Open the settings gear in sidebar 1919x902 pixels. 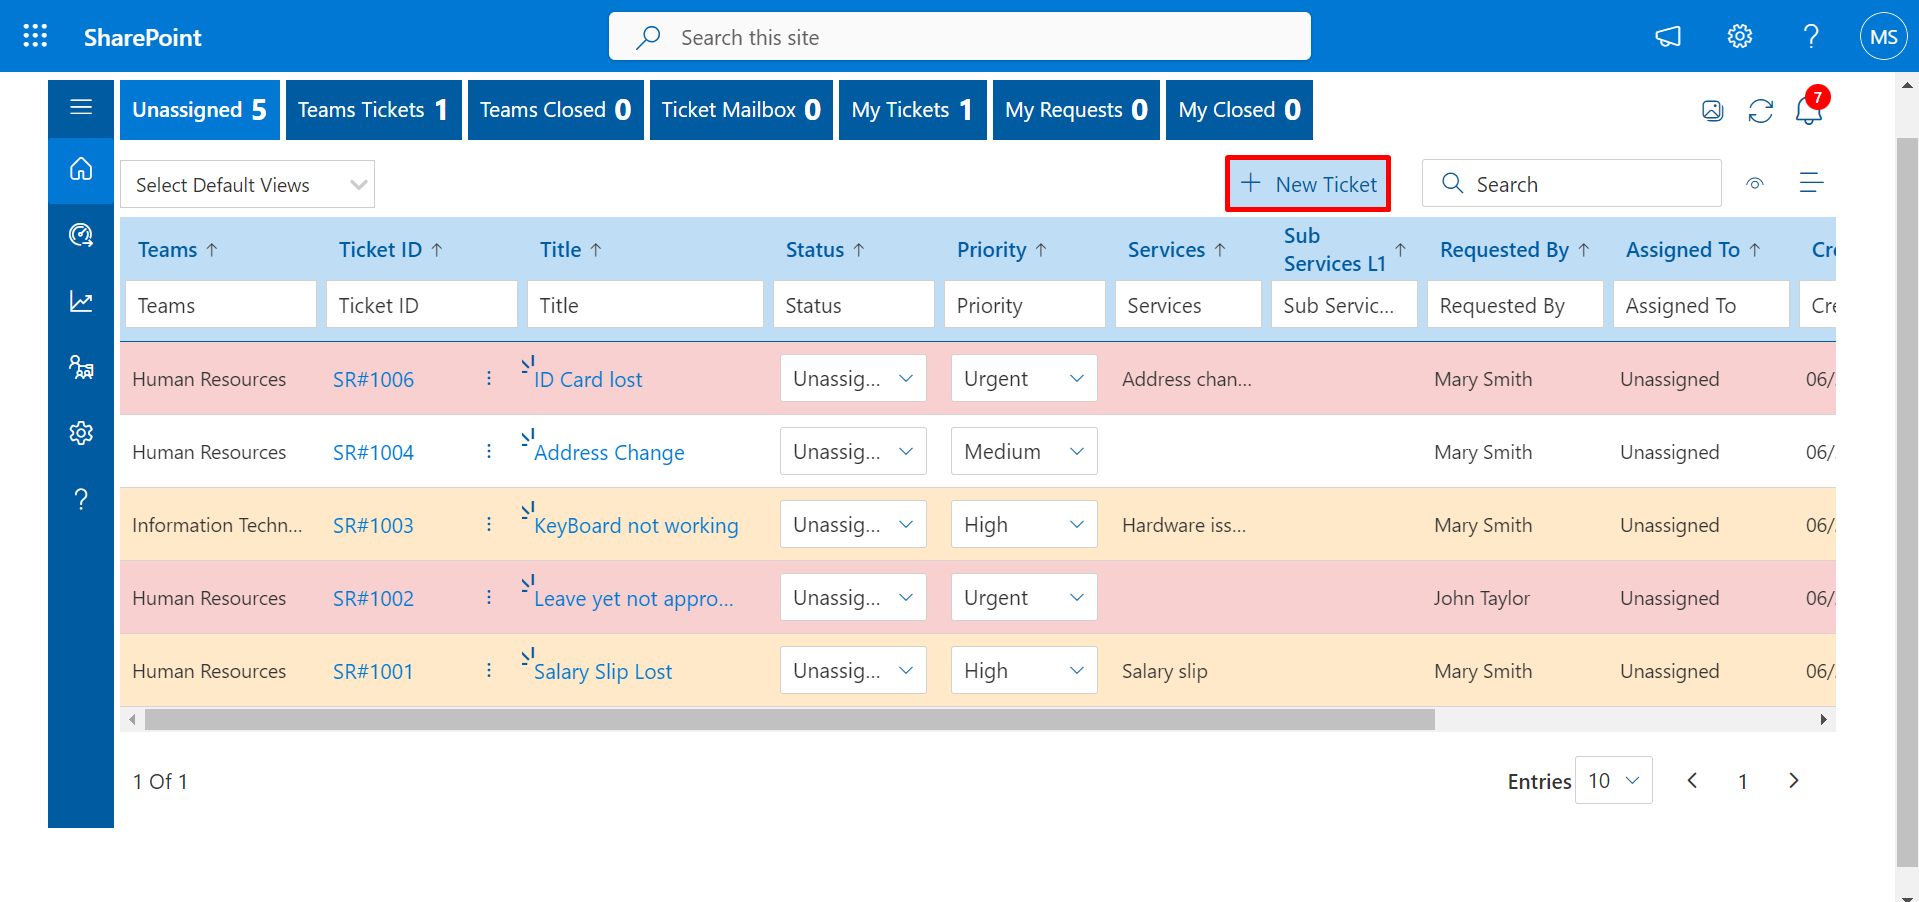(x=81, y=433)
